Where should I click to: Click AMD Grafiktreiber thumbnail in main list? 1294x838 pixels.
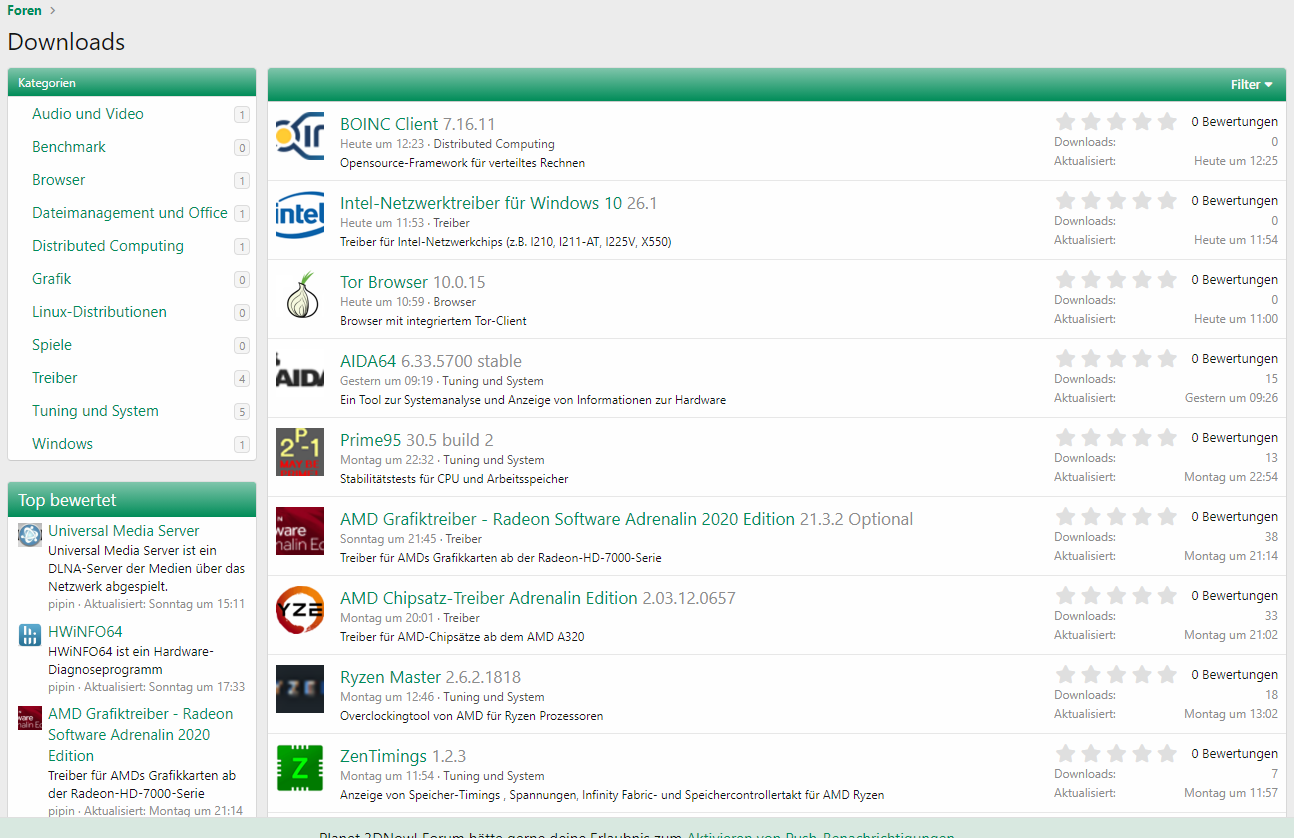(300, 531)
